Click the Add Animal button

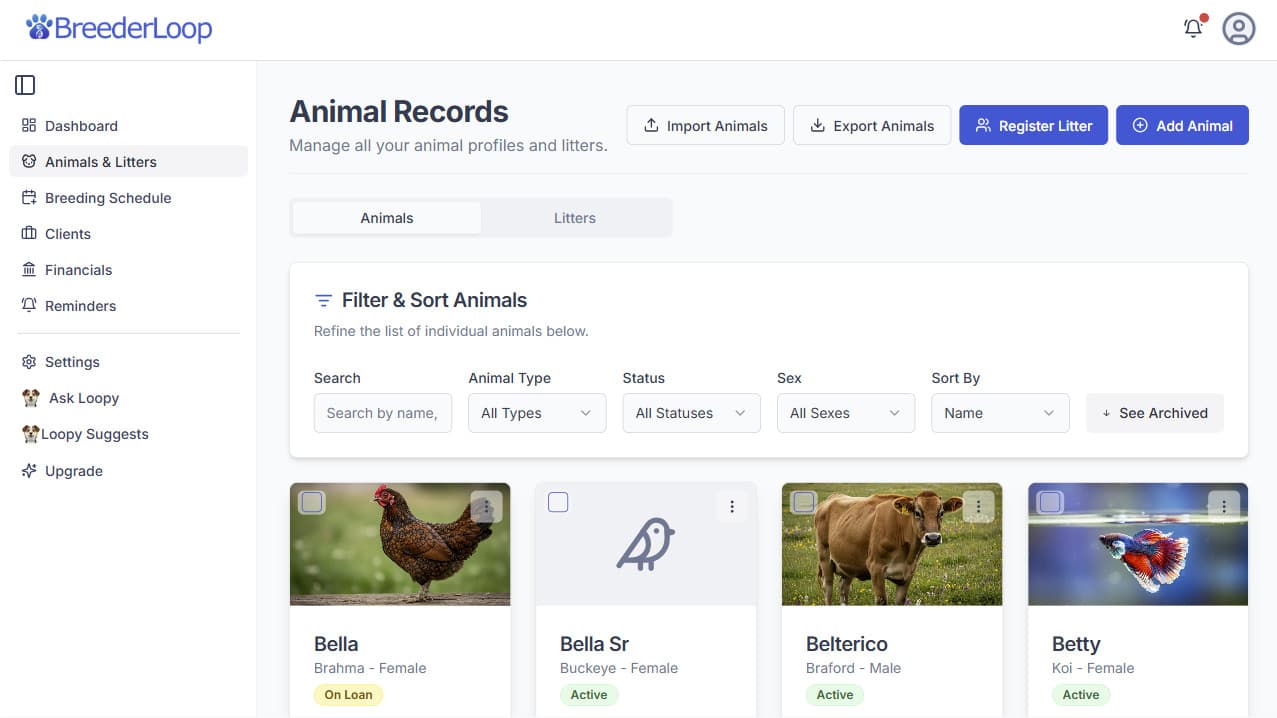coord(1182,124)
